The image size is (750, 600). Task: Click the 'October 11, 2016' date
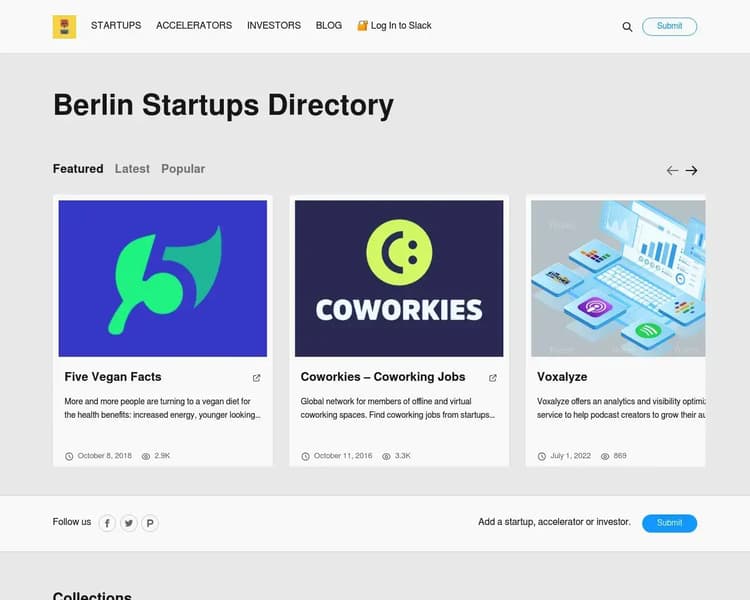343,456
